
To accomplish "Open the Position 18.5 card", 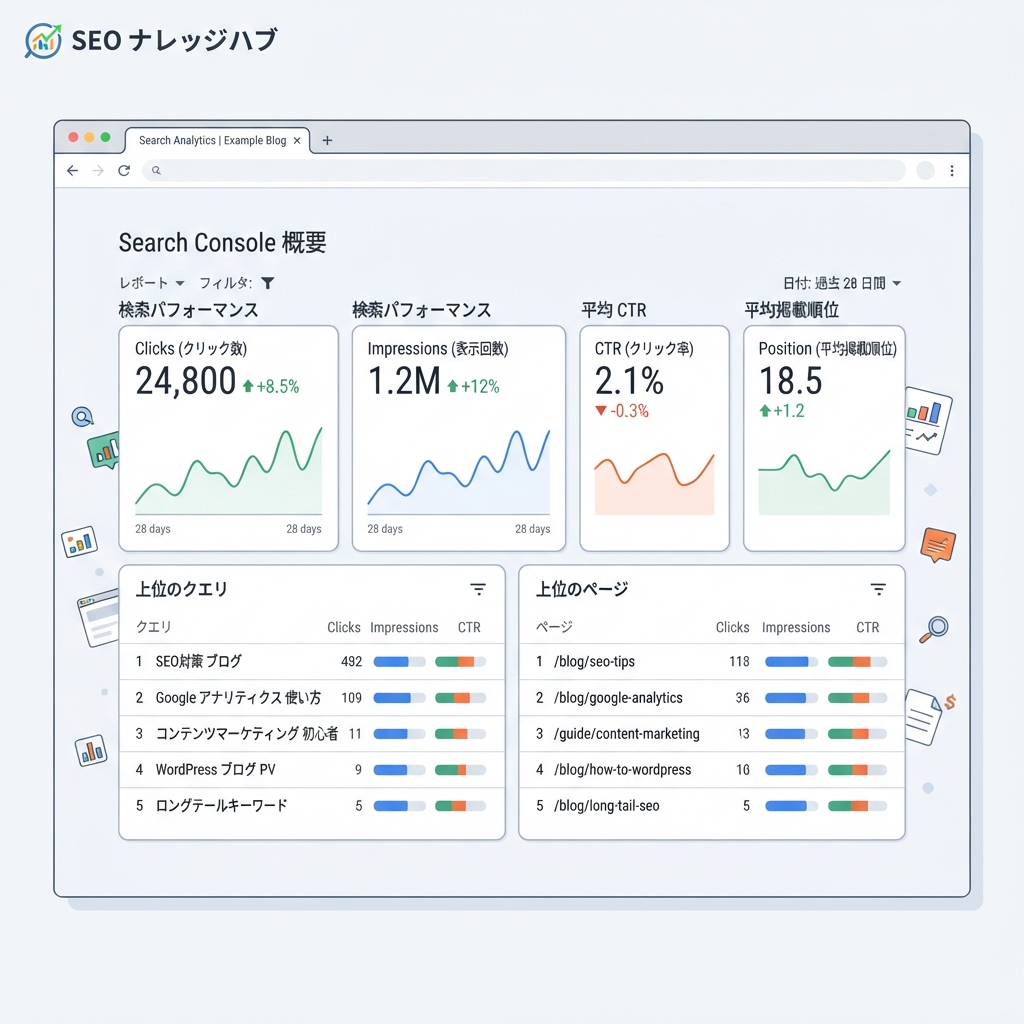I will tap(824, 438).
